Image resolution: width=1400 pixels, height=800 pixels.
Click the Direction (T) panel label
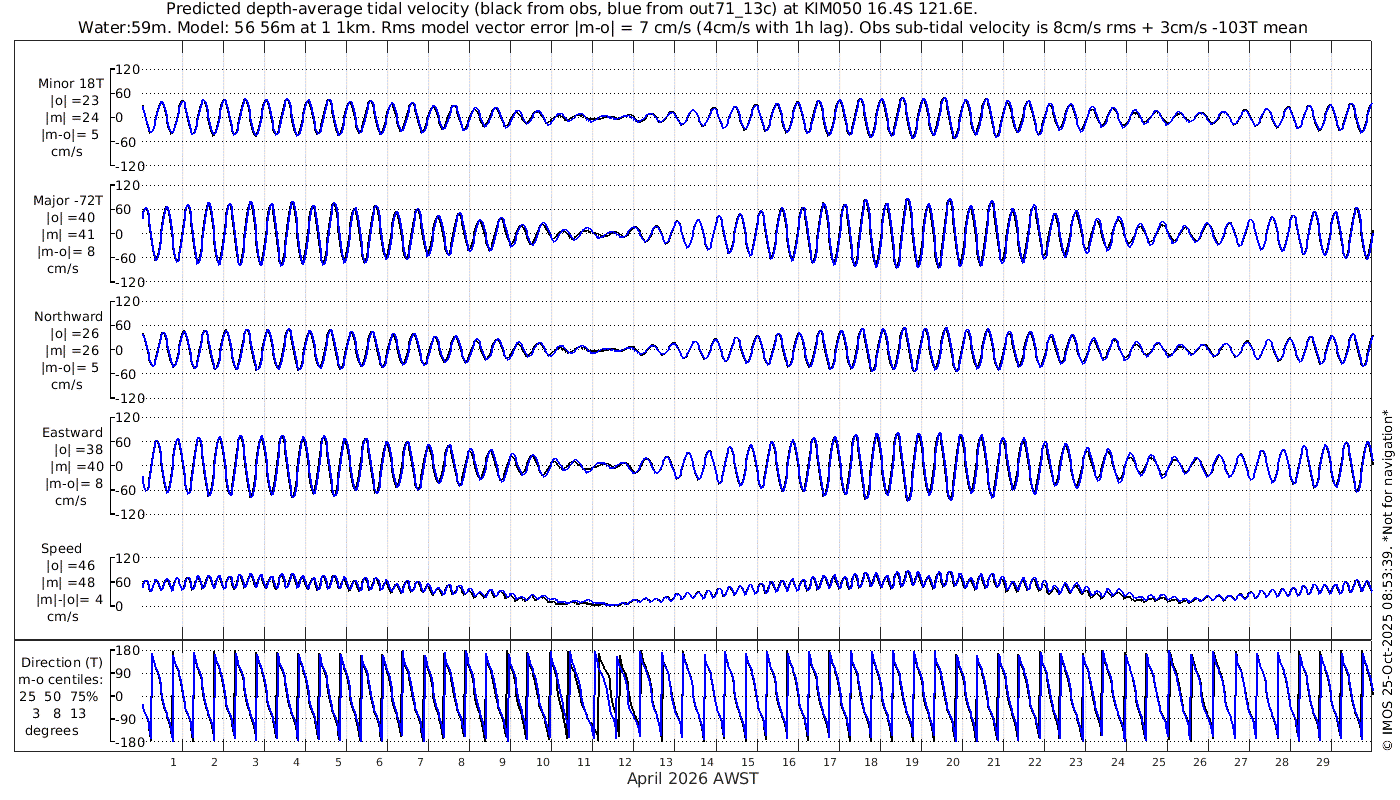[x=63, y=662]
